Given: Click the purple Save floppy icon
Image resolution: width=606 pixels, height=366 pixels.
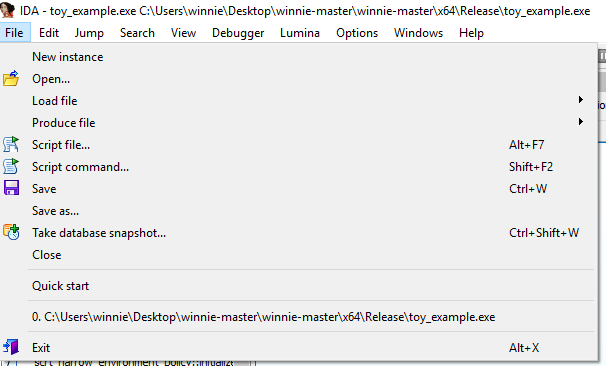Looking at the screenshot, I should tap(11, 188).
